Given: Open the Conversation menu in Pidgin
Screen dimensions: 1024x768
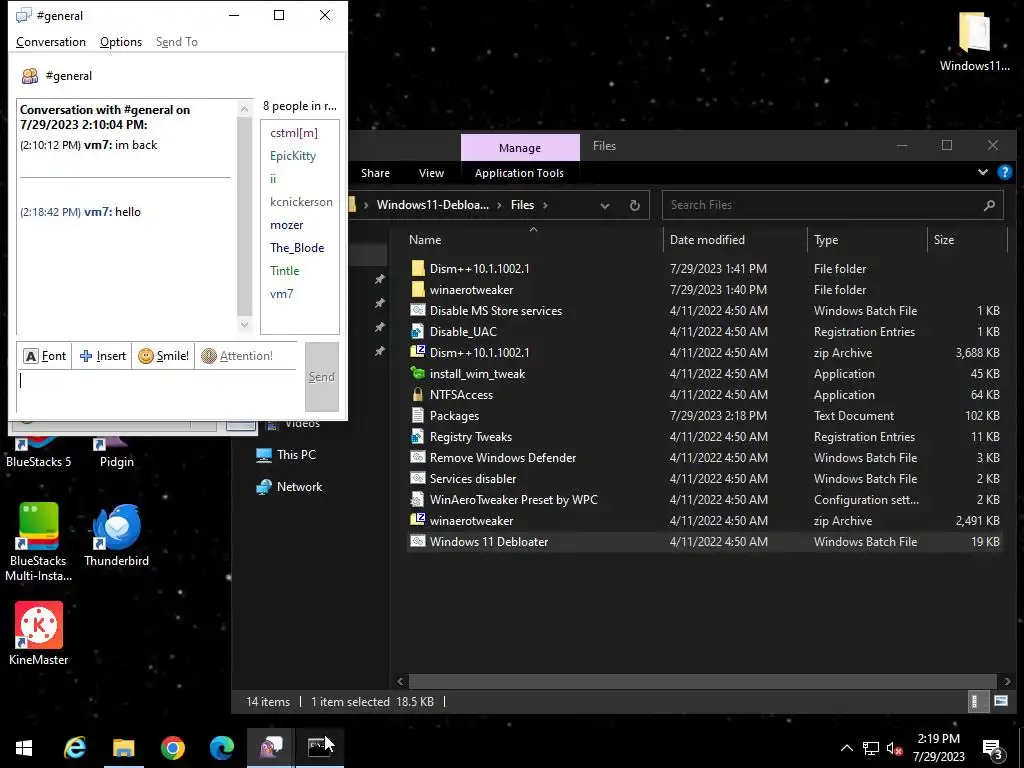Looking at the screenshot, I should 51,42.
